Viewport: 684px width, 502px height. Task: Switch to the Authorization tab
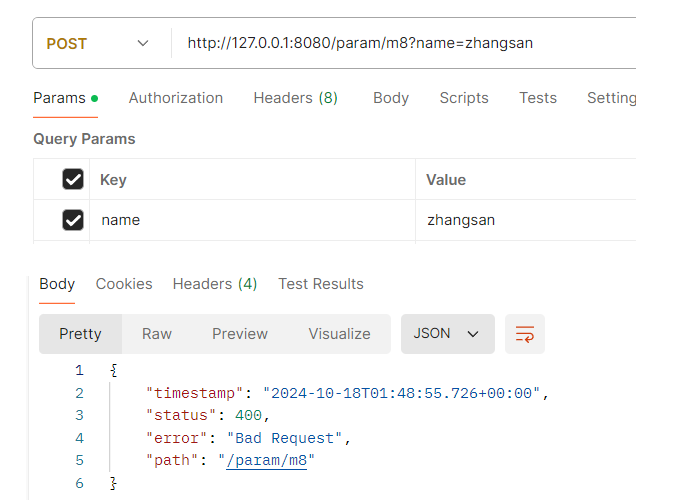pos(176,98)
